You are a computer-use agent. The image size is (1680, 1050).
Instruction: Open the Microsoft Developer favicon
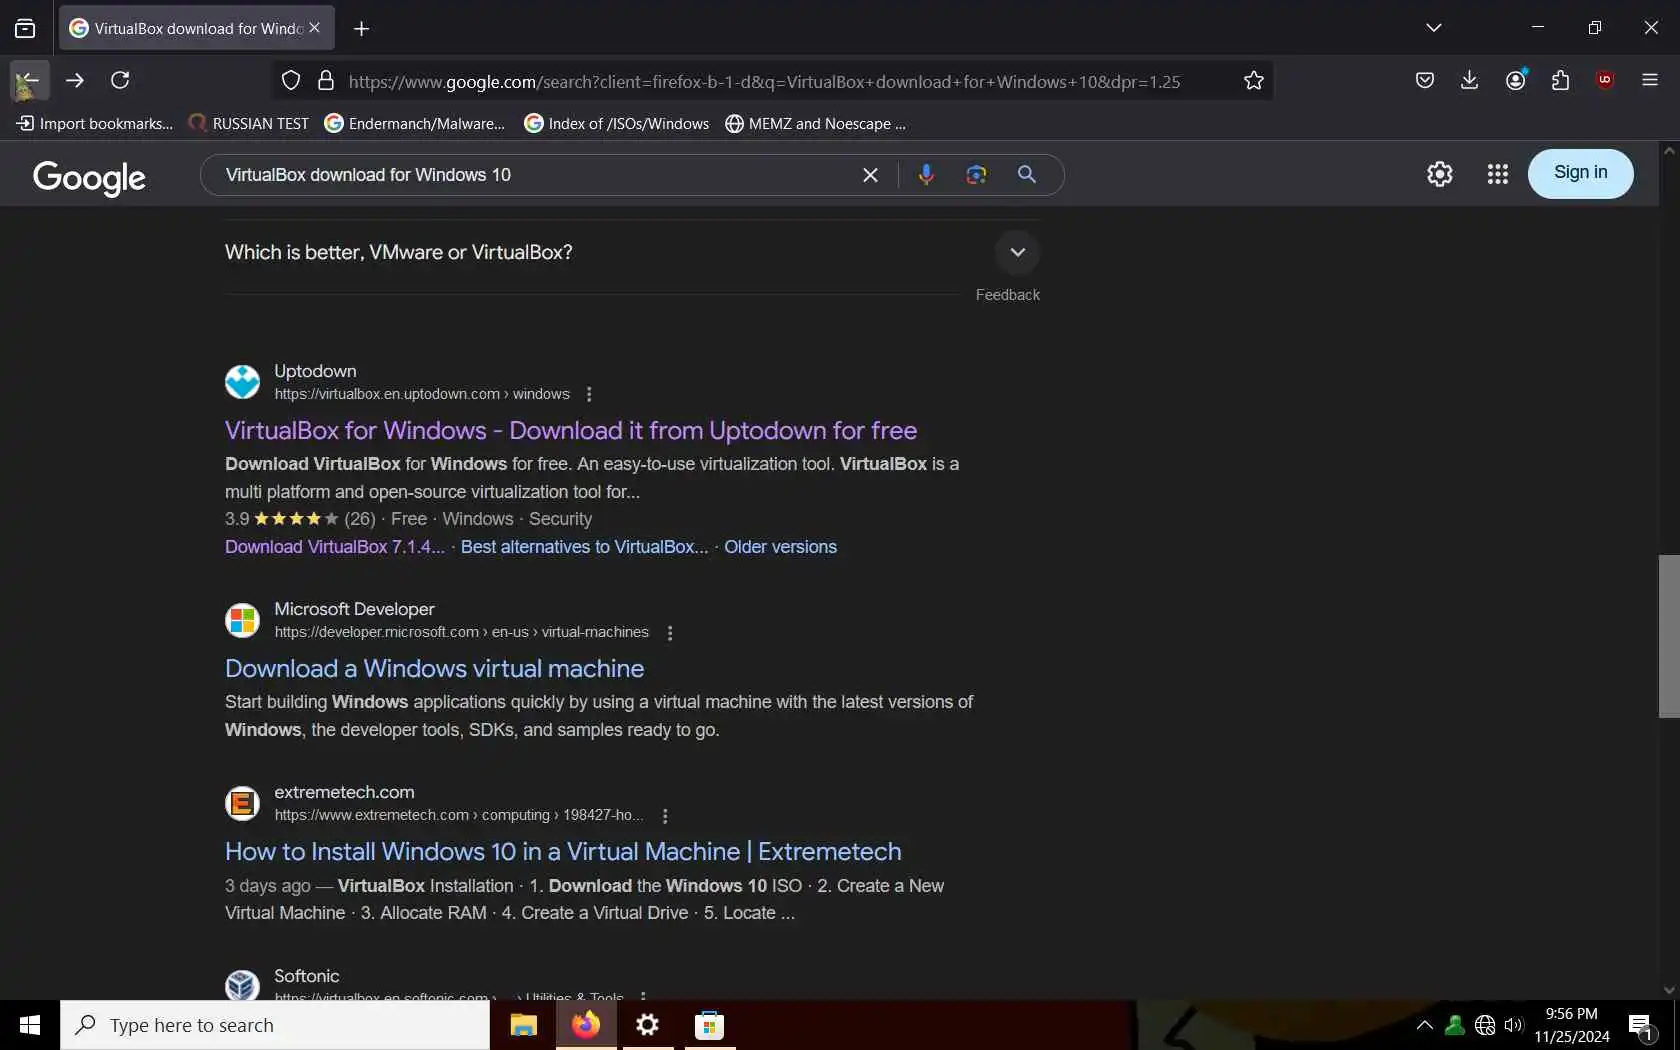coord(242,620)
